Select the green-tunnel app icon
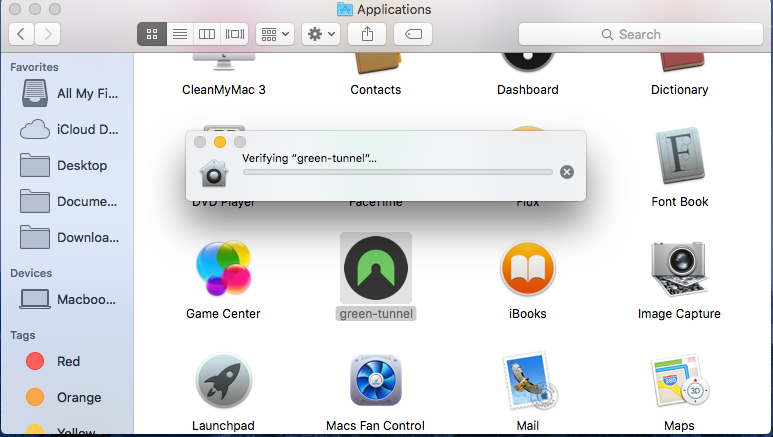This screenshot has width=773, height=437. tap(376, 268)
